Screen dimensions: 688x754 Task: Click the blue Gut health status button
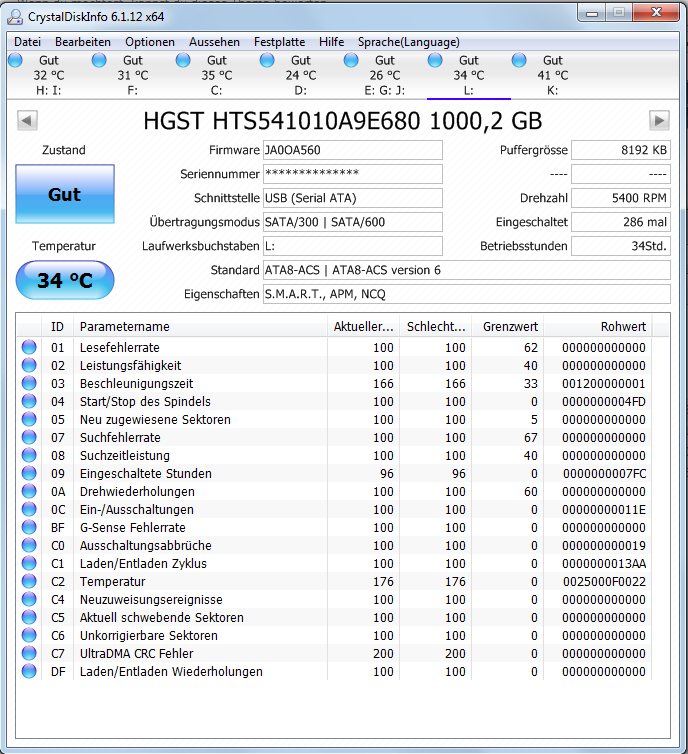(x=65, y=194)
